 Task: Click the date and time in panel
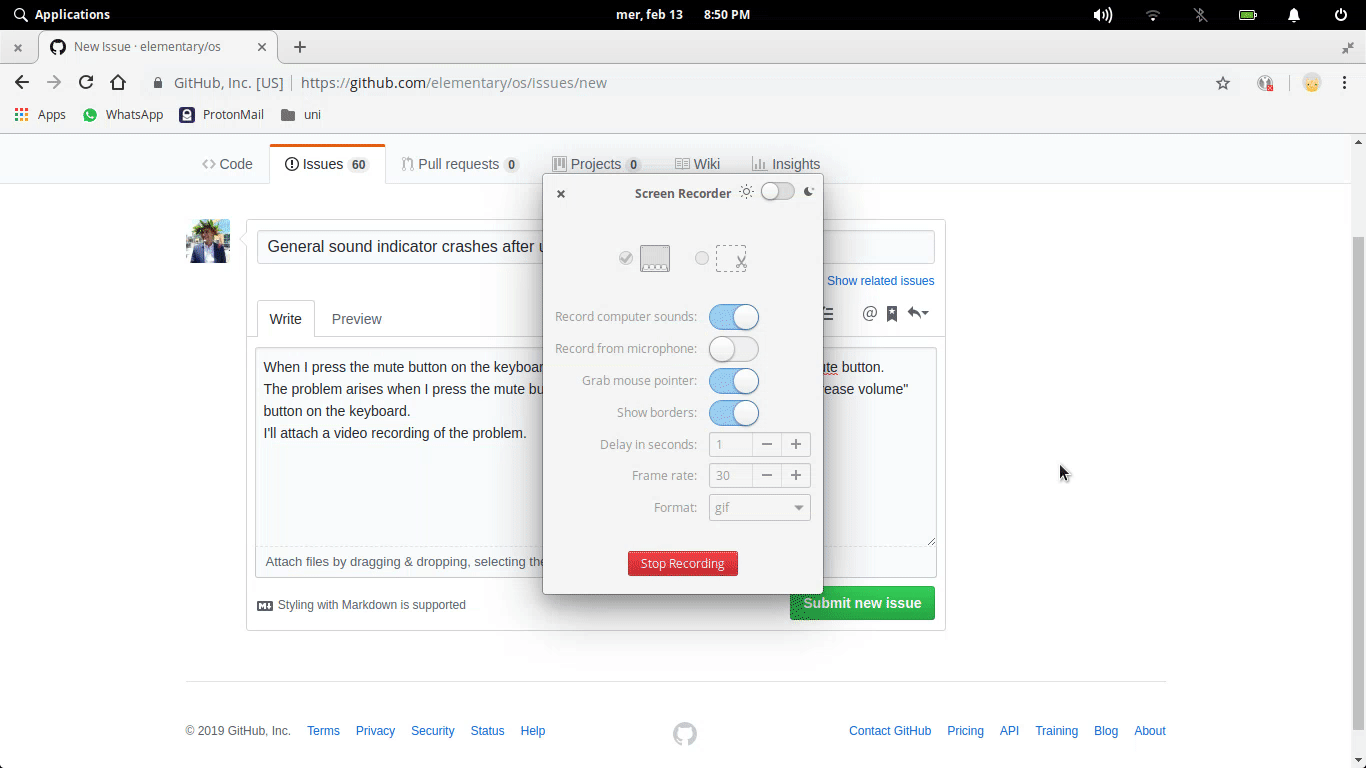click(683, 15)
